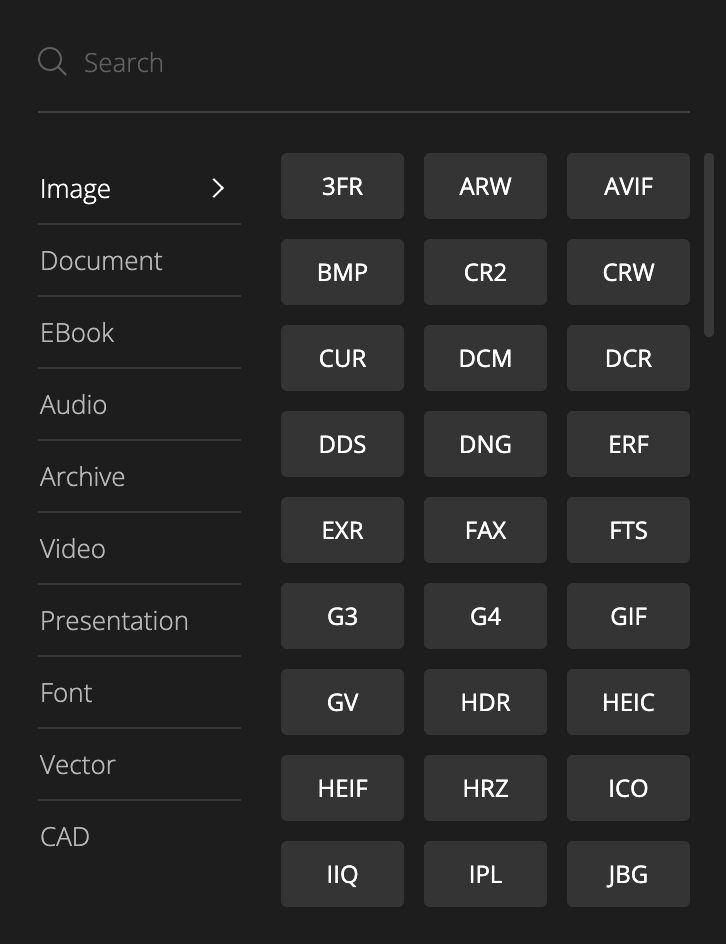Image resolution: width=726 pixels, height=944 pixels.
Task: Select the DCM format
Action: pos(485,358)
